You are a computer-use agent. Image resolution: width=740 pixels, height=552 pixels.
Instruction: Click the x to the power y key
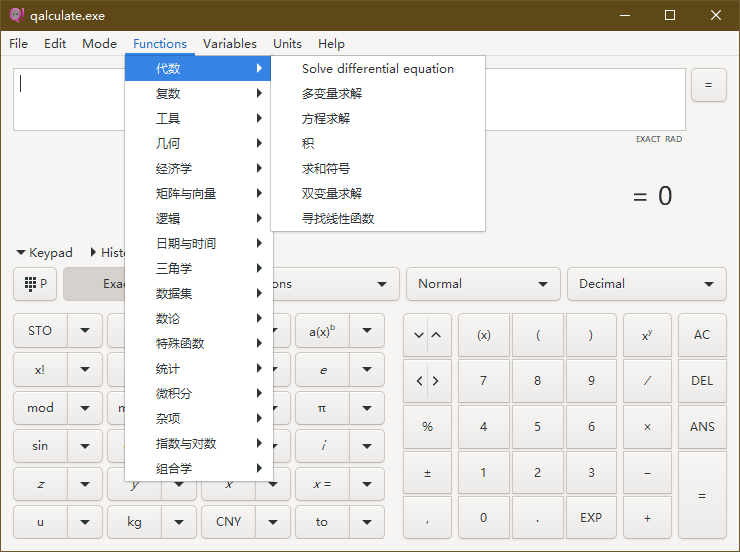pos(647,335)
